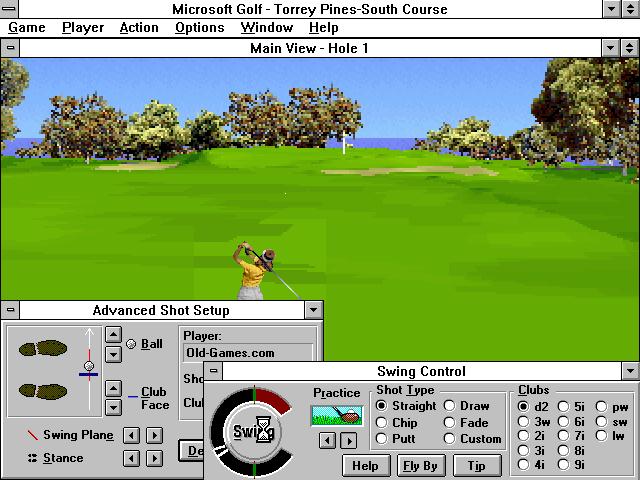Screen dimensions: 640x480
Task: Click the Swing Plane right arrow
Action: (155, 435)
